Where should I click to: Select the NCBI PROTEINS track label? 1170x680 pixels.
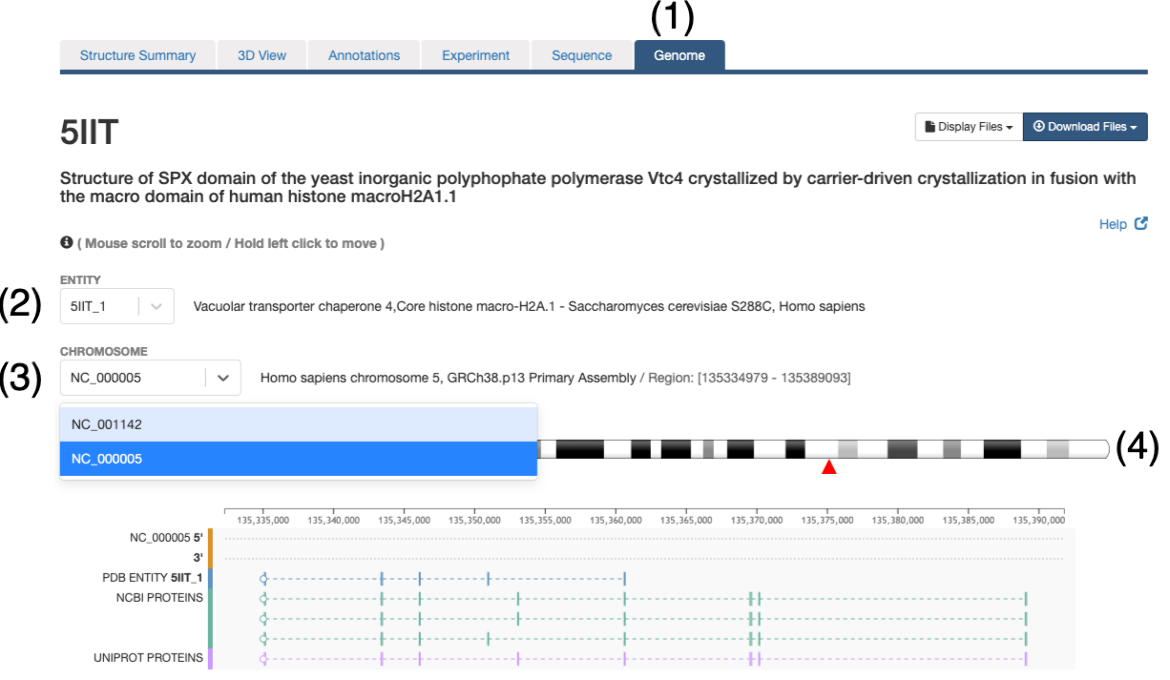click(x=159, y=598)
